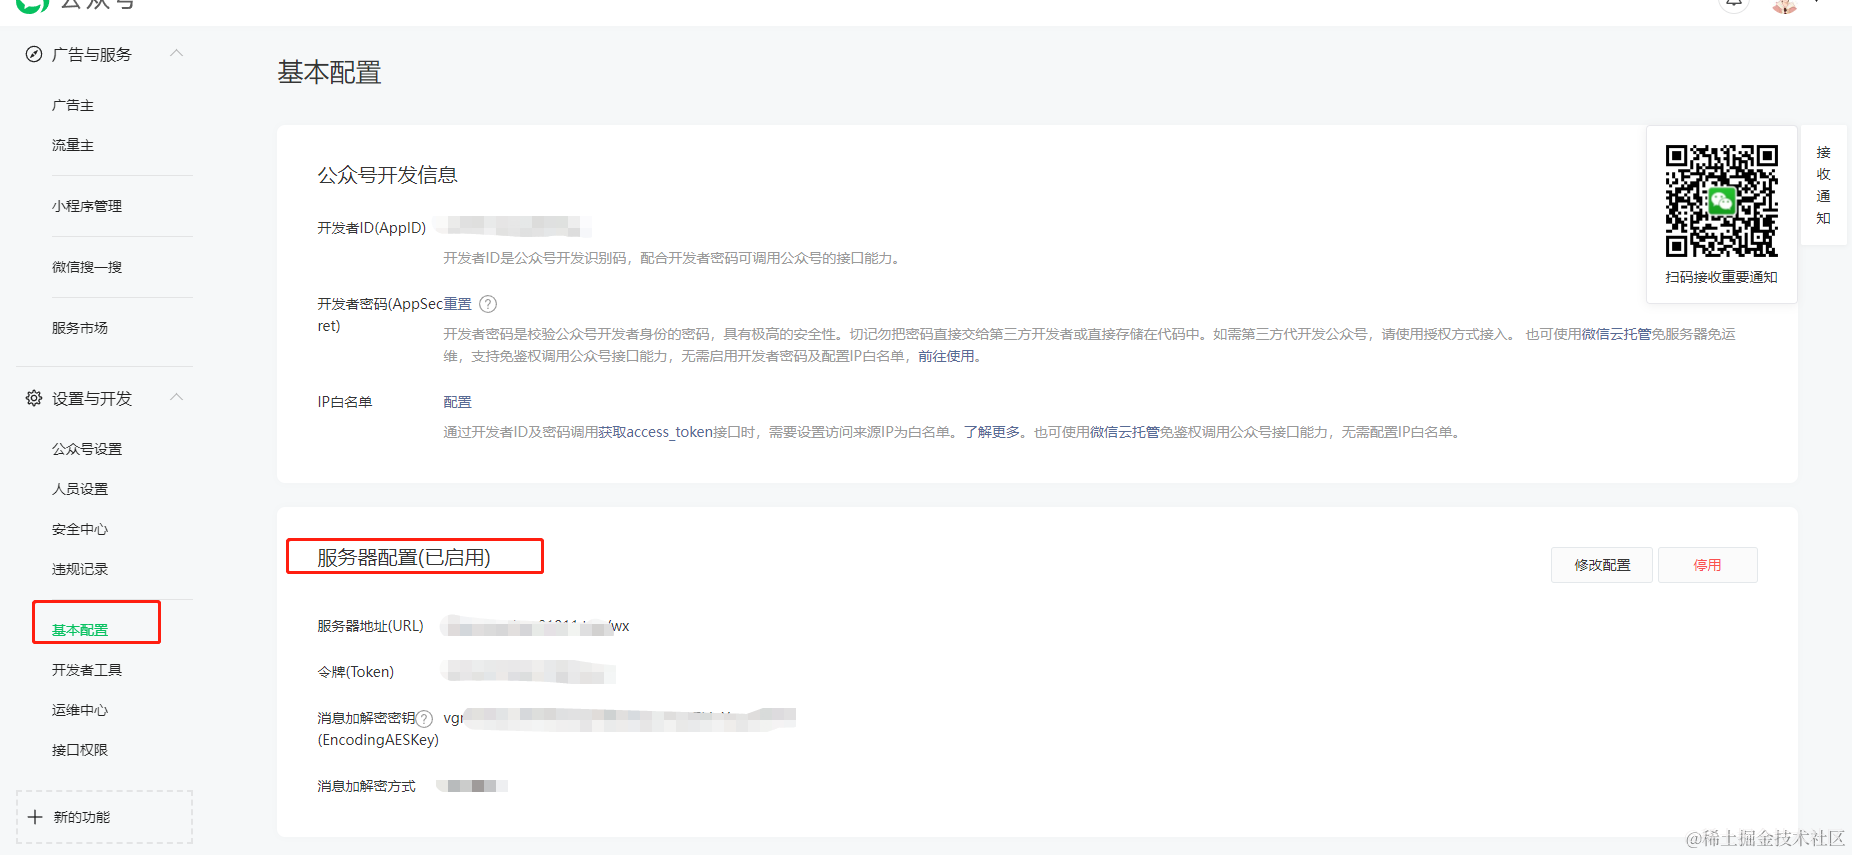Viewport: 1852px width, 855px height.
Task: Collapse the 广告与服务 section chevron
Action: point(177,53)
